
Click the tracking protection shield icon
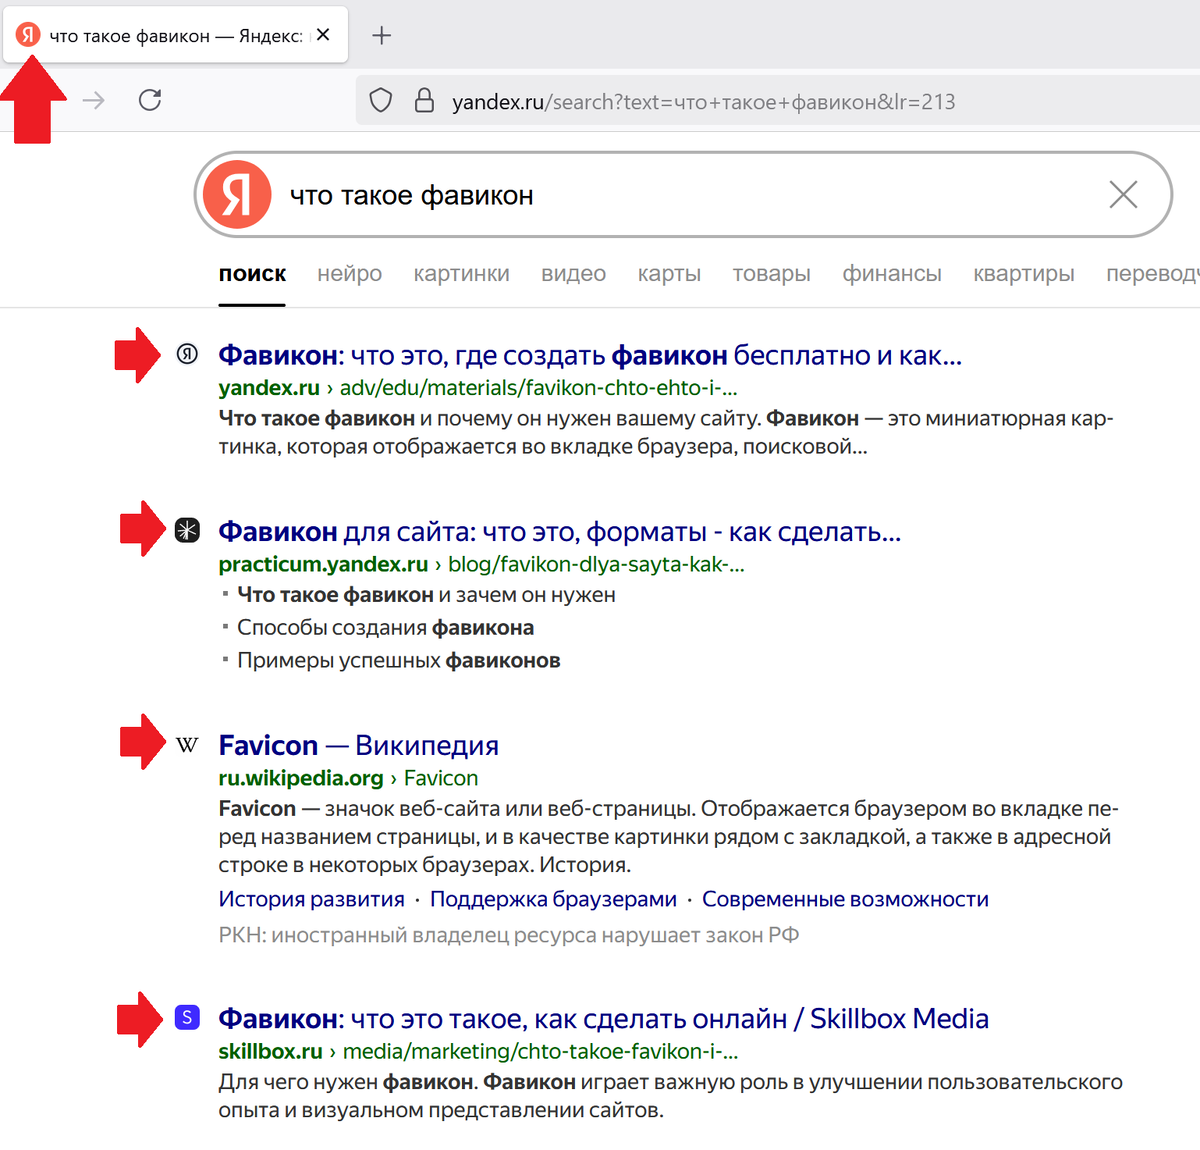point(381,101)
